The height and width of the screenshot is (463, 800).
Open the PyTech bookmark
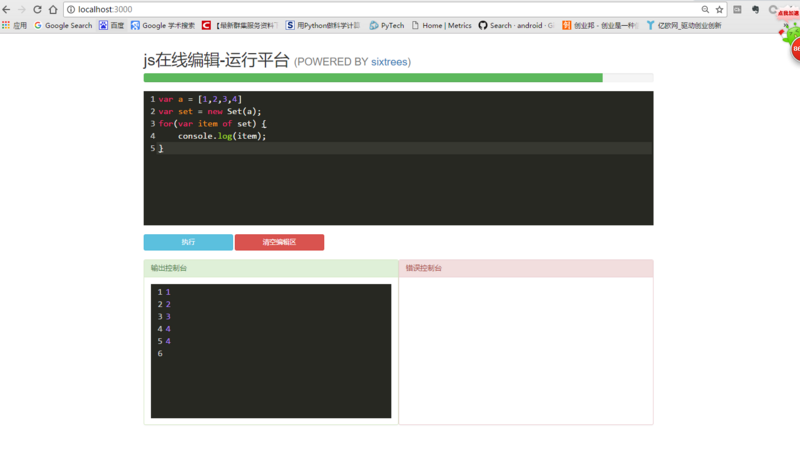[387, 25]
